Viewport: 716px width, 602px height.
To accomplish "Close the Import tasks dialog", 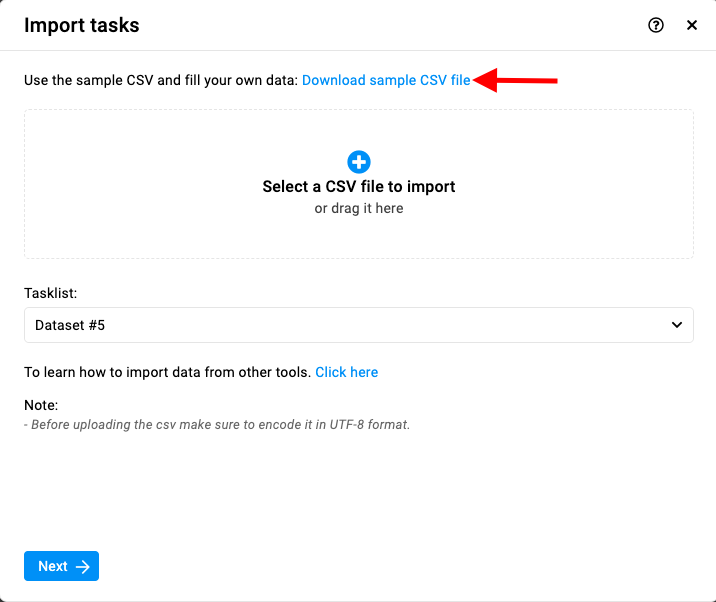I will pyautogui.click(x=692, y=25).
